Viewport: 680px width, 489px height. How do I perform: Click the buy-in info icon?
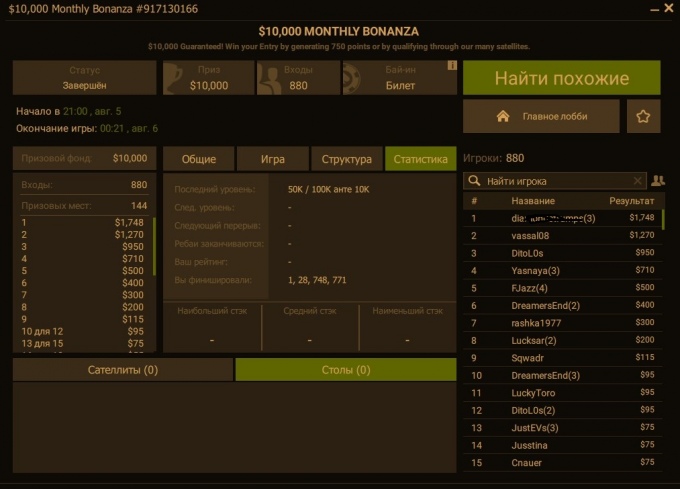(452, 65)
